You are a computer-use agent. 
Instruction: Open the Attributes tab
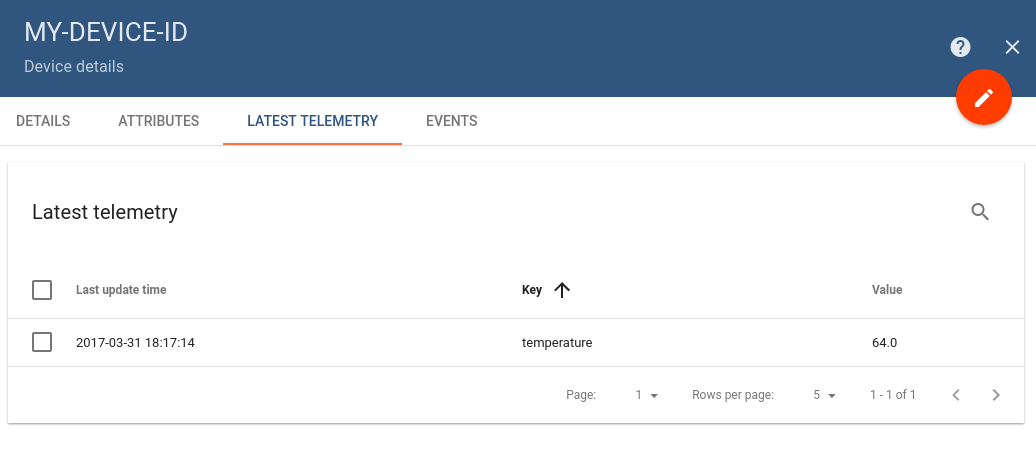click(x=159, y=121)
